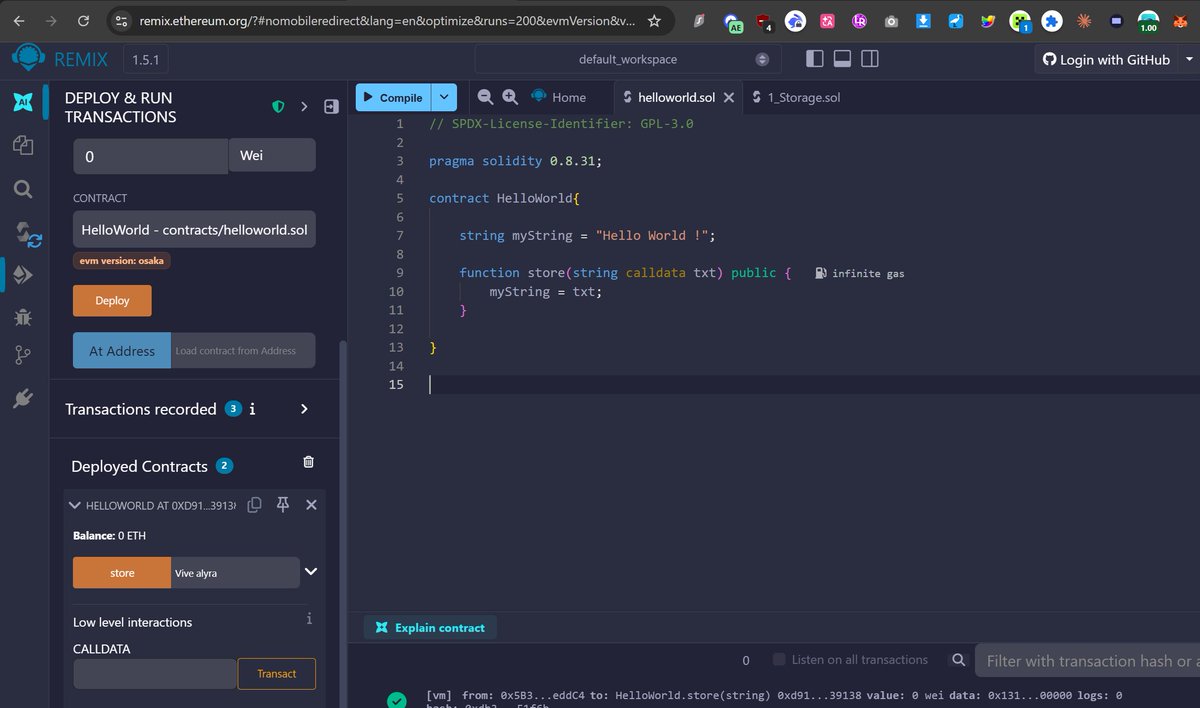
Task: Open the default_workspace selector
Action: click(x=627, y=59)
